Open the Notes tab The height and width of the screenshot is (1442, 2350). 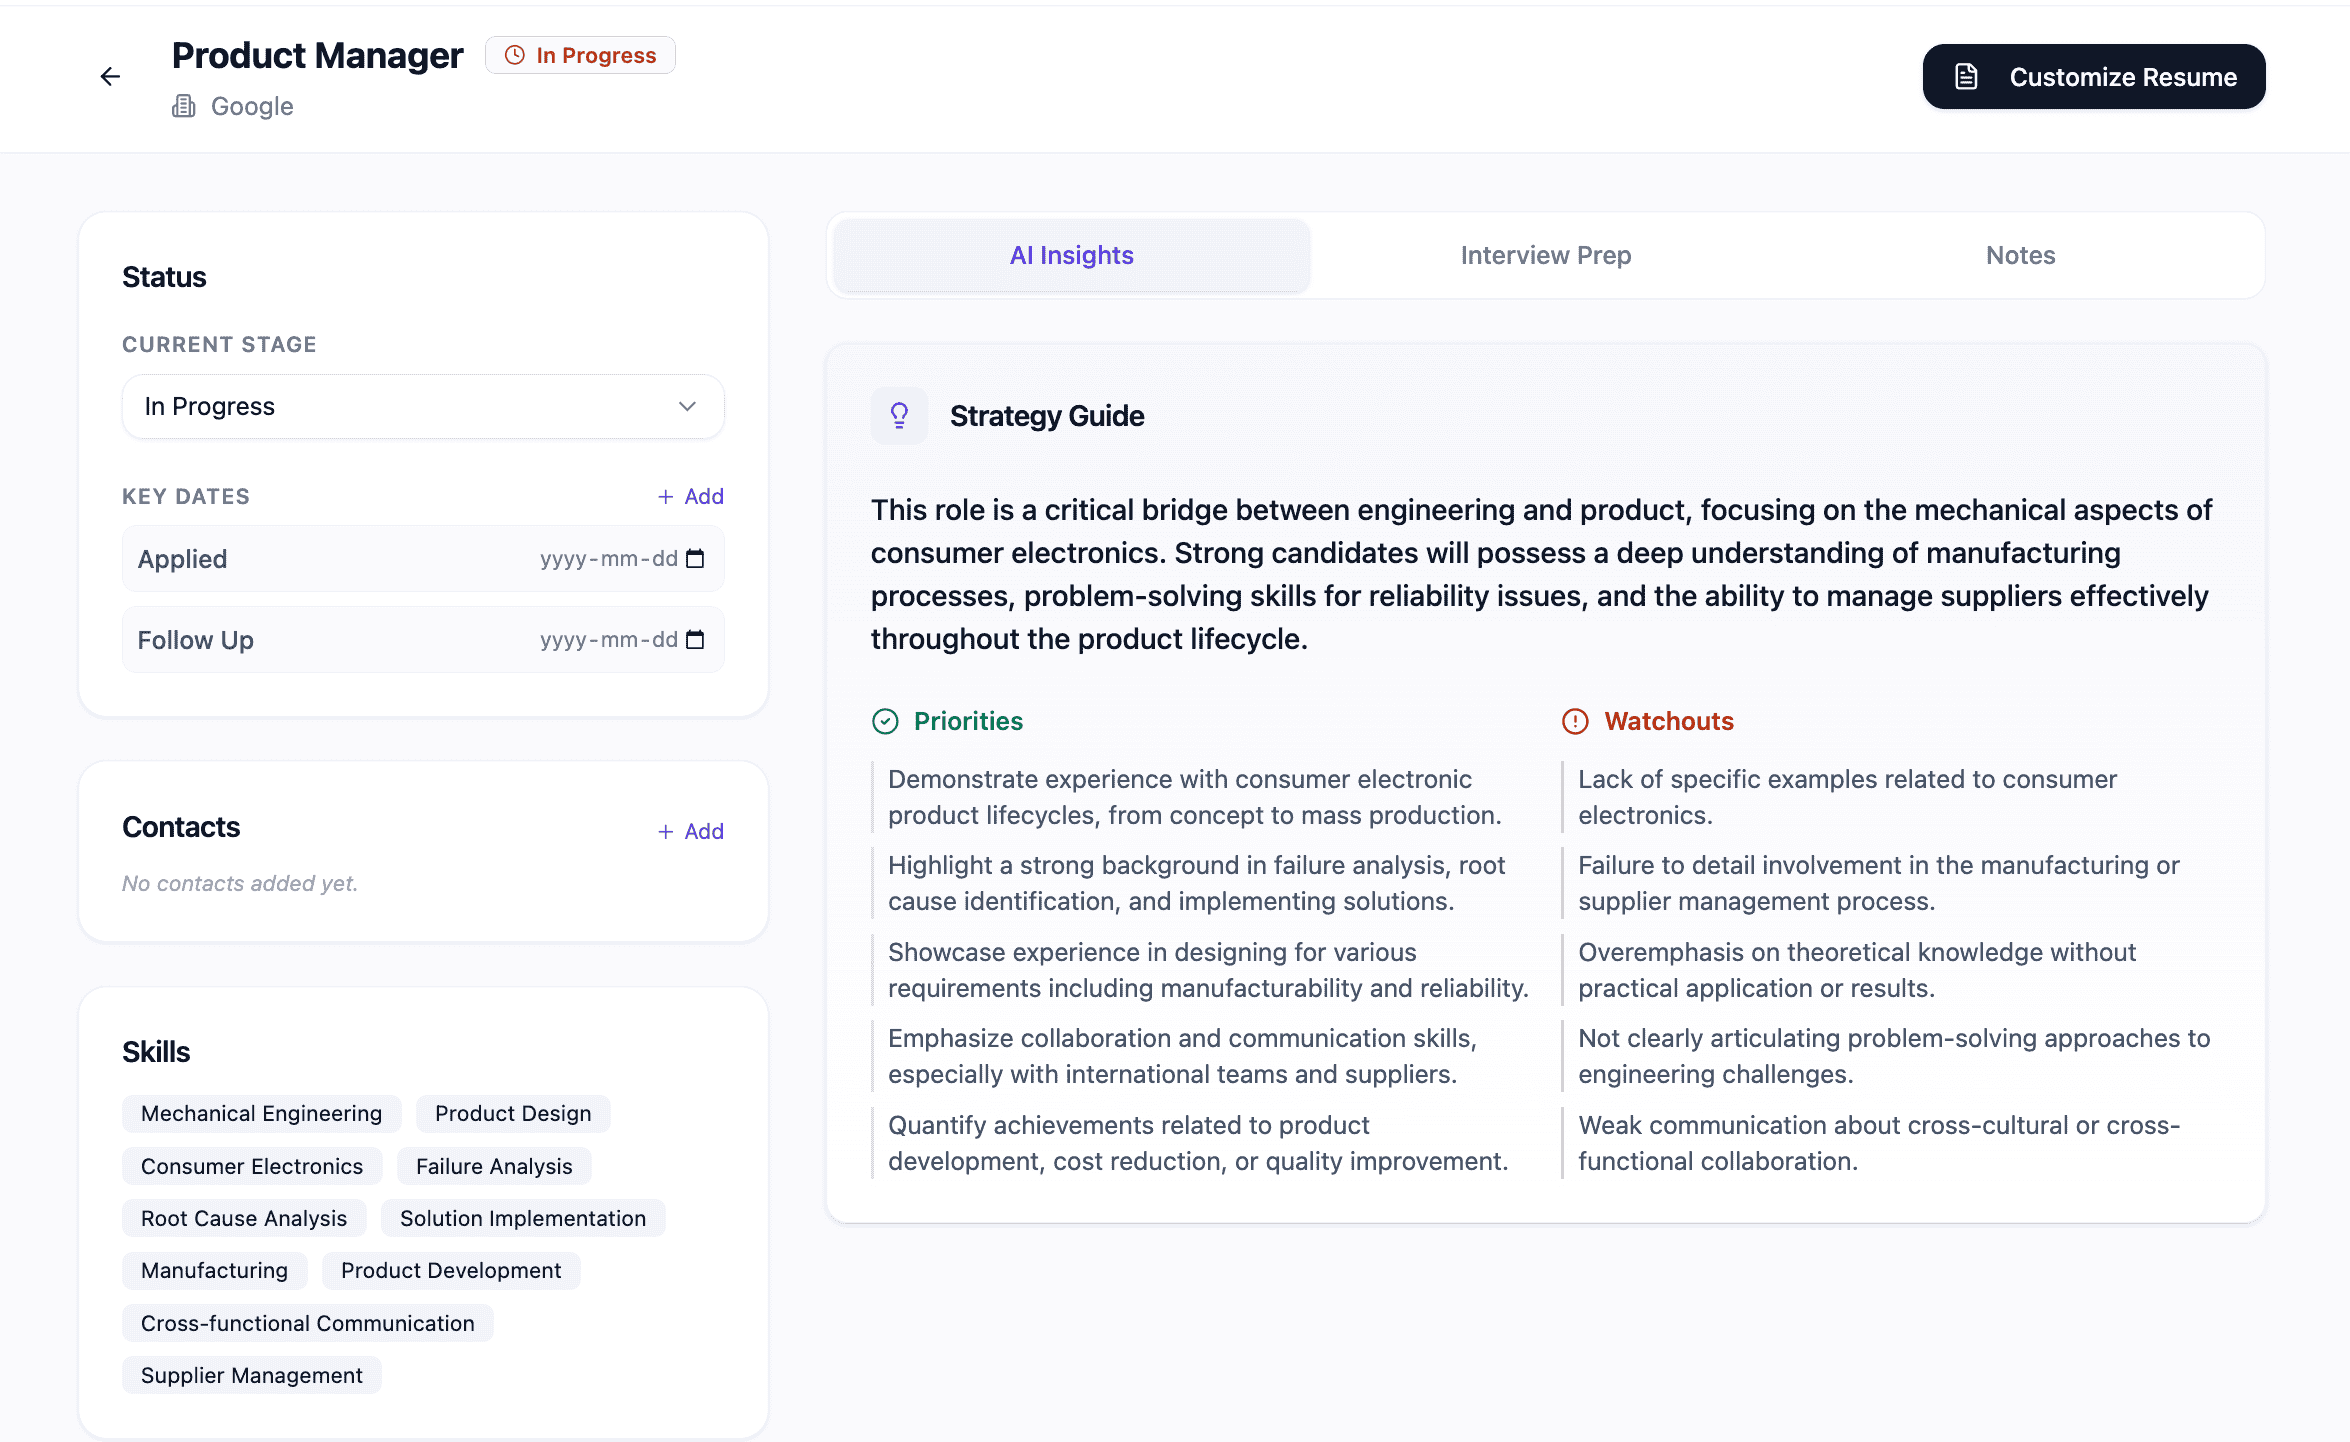2020,256
